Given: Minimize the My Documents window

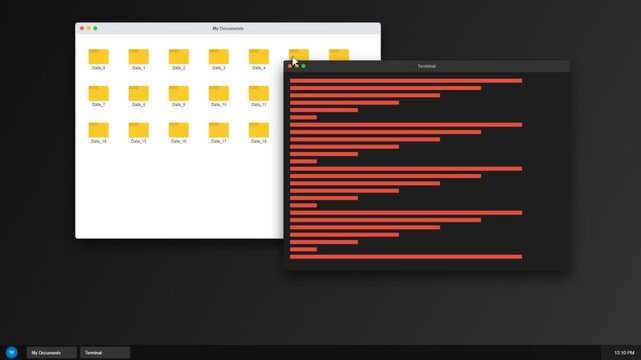Looking at the screenshot, I should (x=89, y=28).
